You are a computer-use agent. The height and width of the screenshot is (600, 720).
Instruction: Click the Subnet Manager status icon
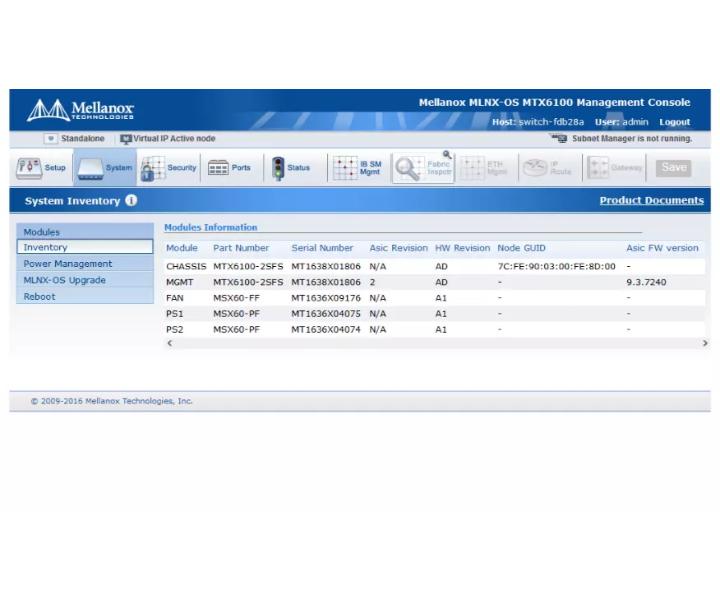pos(559,138)
